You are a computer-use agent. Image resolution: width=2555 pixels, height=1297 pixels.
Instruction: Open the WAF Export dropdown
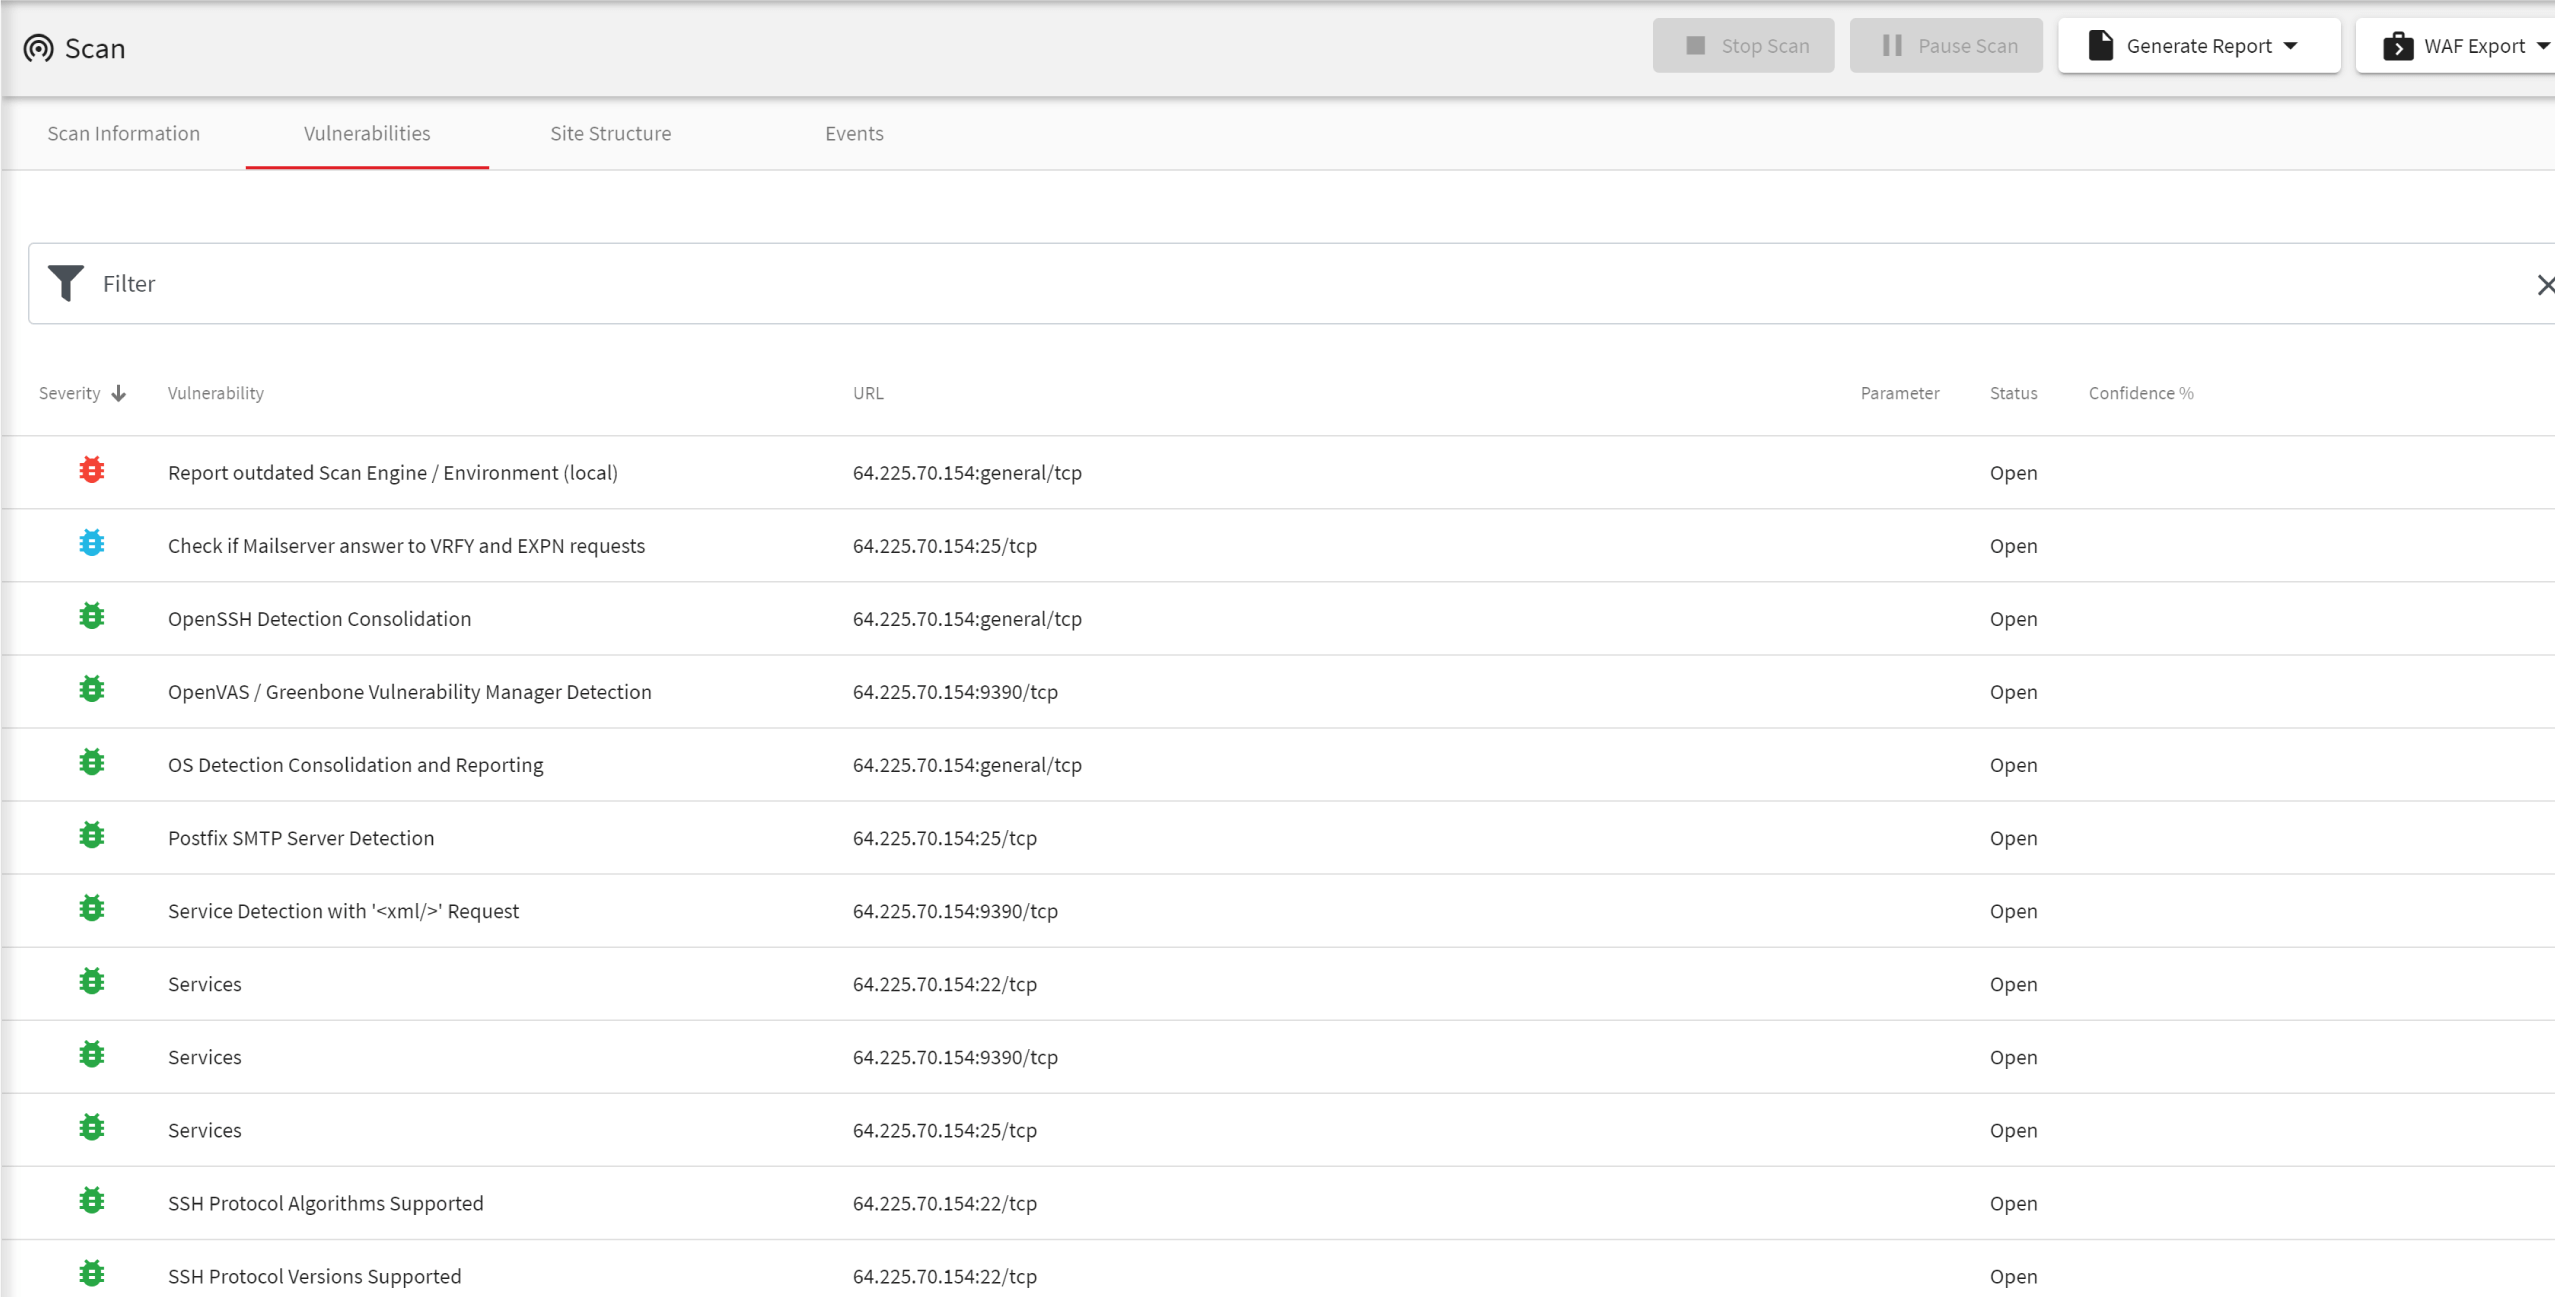(2456, 46)
